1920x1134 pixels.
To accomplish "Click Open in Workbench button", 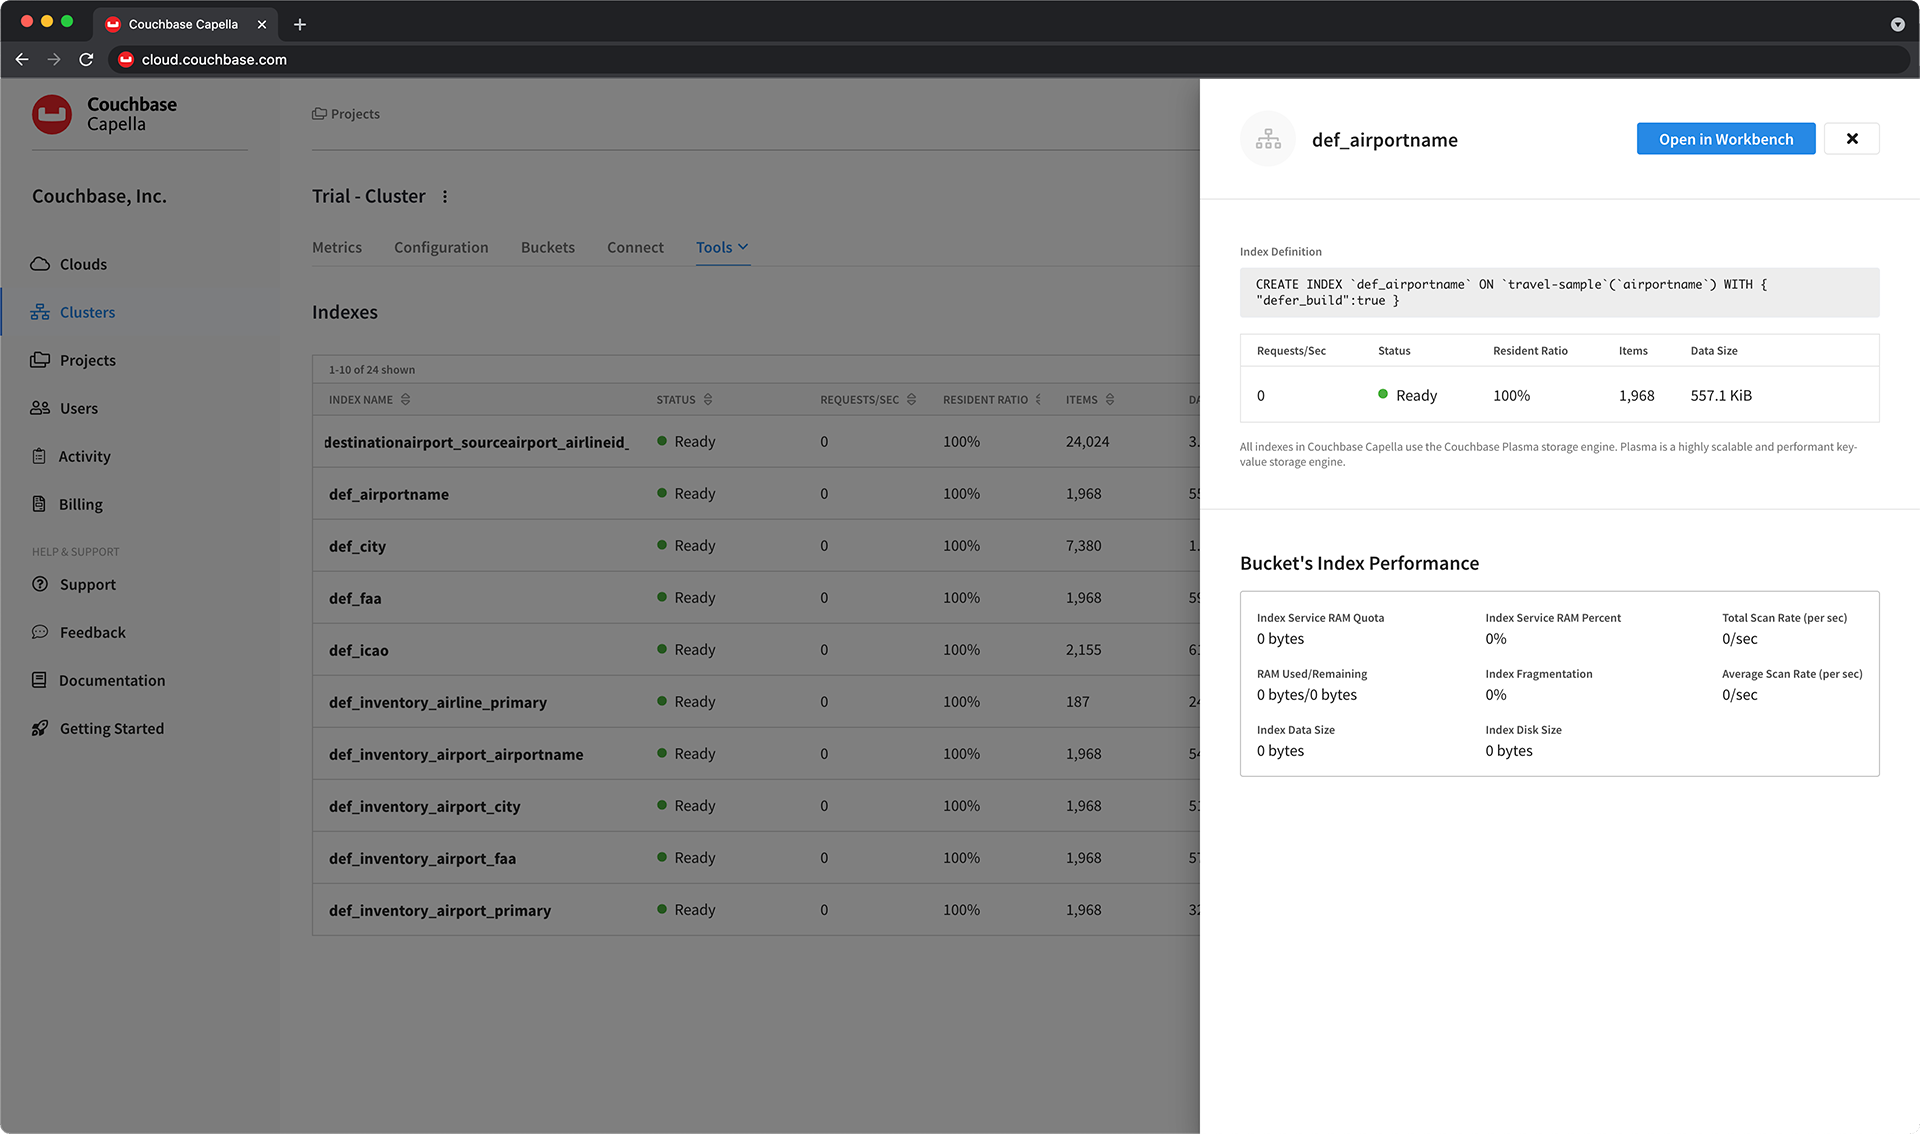I will tap(1725, 139).
